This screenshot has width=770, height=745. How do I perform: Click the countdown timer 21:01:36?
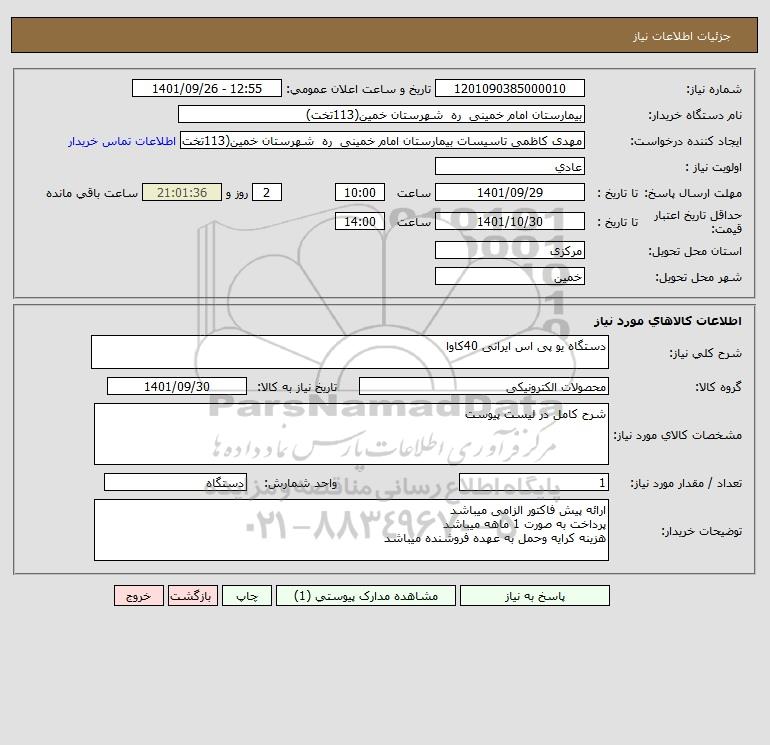(182, 193)
